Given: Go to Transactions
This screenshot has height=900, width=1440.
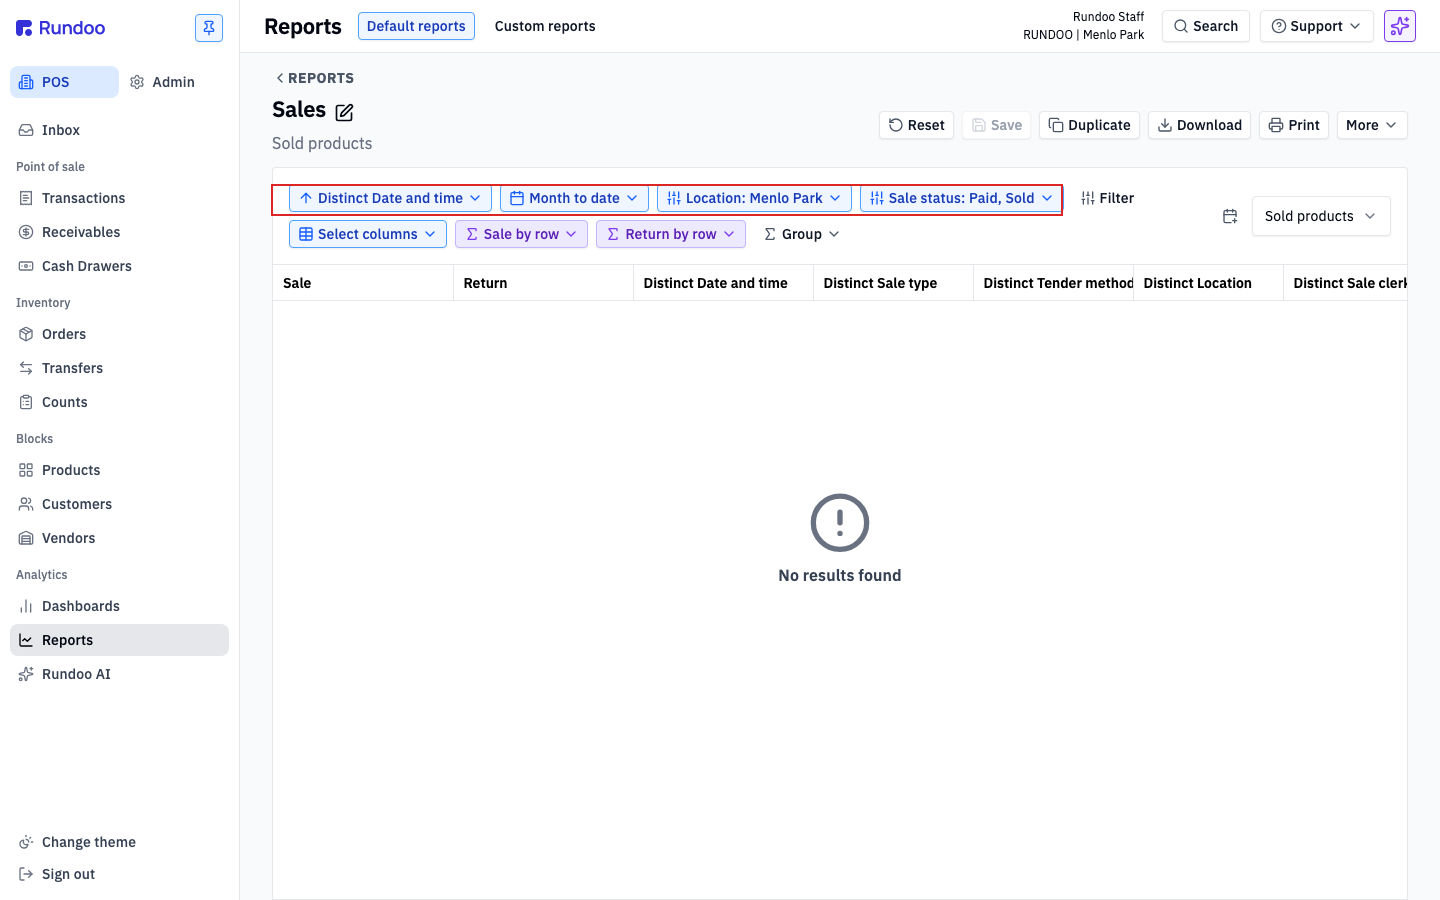Looking at the screenshot, I should tap(119, 198).
